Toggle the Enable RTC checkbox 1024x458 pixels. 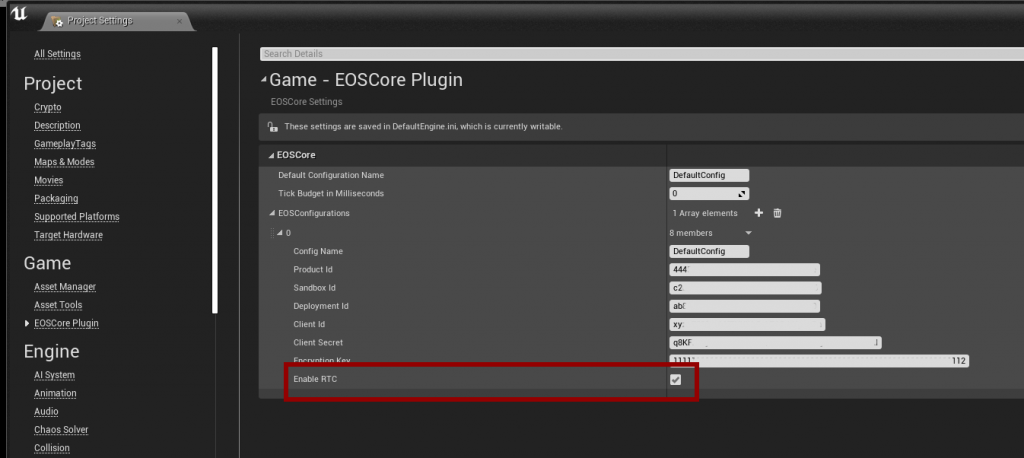pos(675,380)
